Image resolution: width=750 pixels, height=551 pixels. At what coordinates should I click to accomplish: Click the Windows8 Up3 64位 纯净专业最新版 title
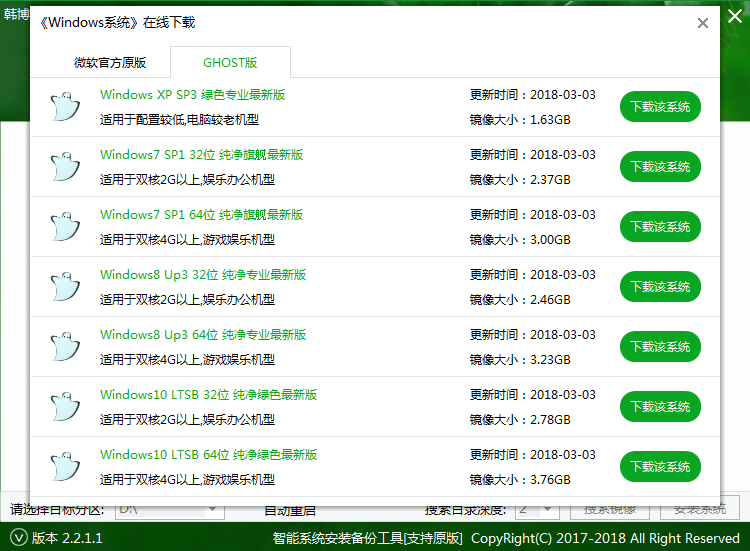(x=203, y=335)
